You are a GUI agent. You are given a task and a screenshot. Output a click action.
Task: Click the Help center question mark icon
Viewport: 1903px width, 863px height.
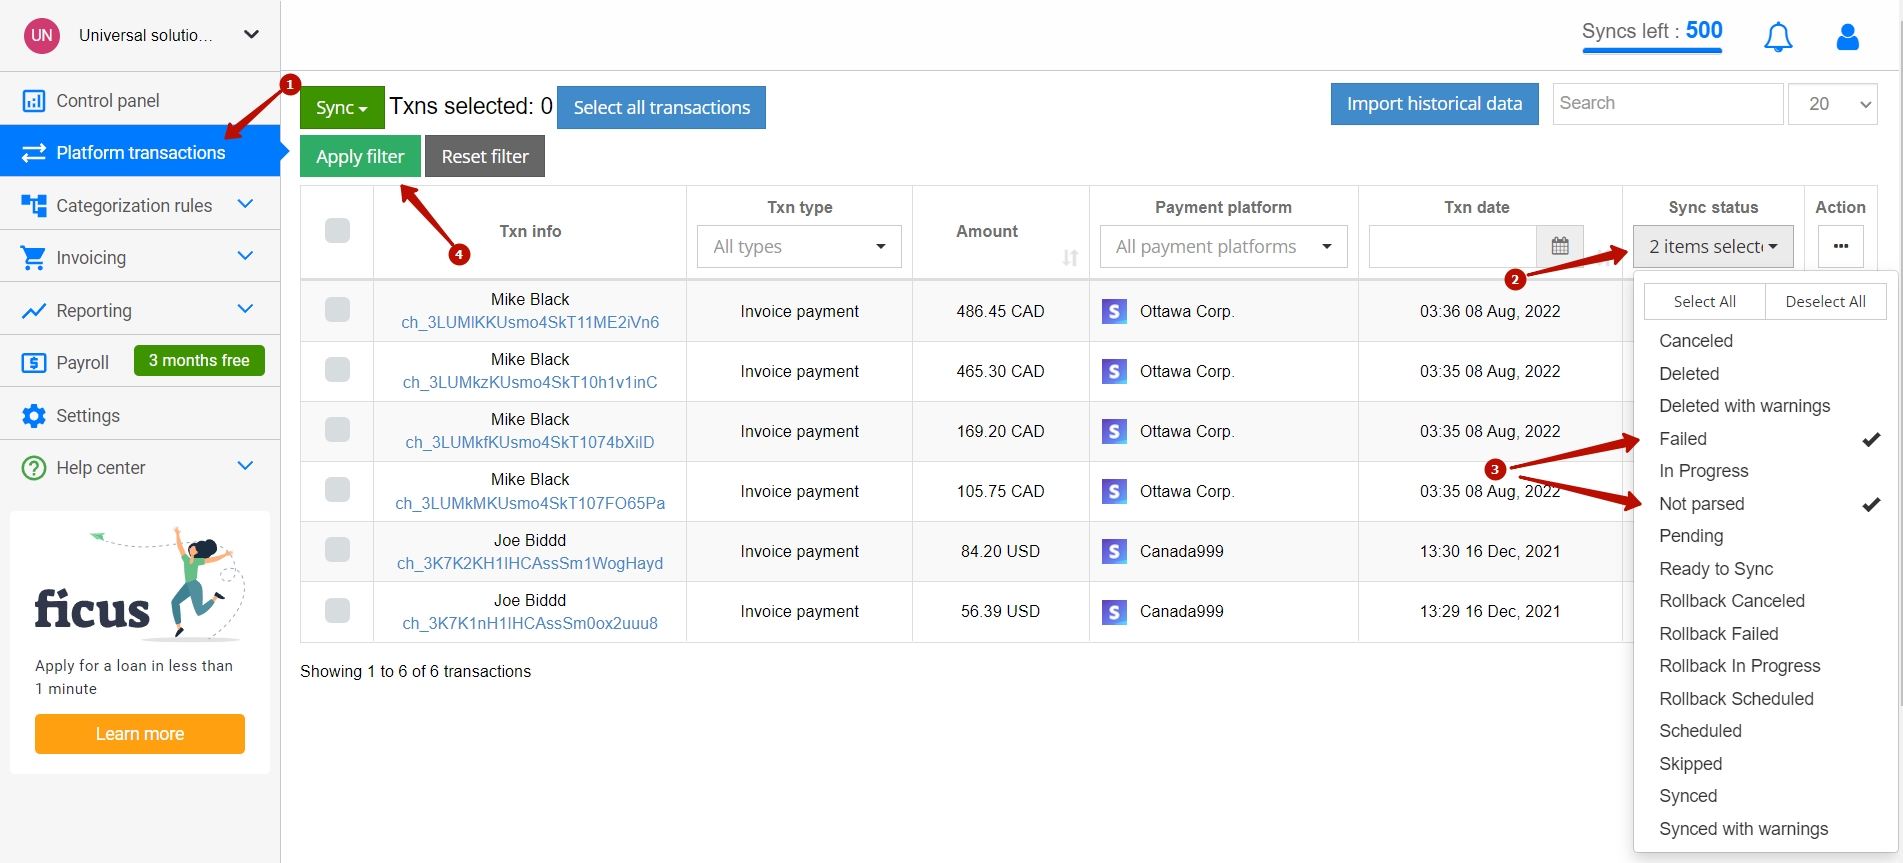pos(34,468)
